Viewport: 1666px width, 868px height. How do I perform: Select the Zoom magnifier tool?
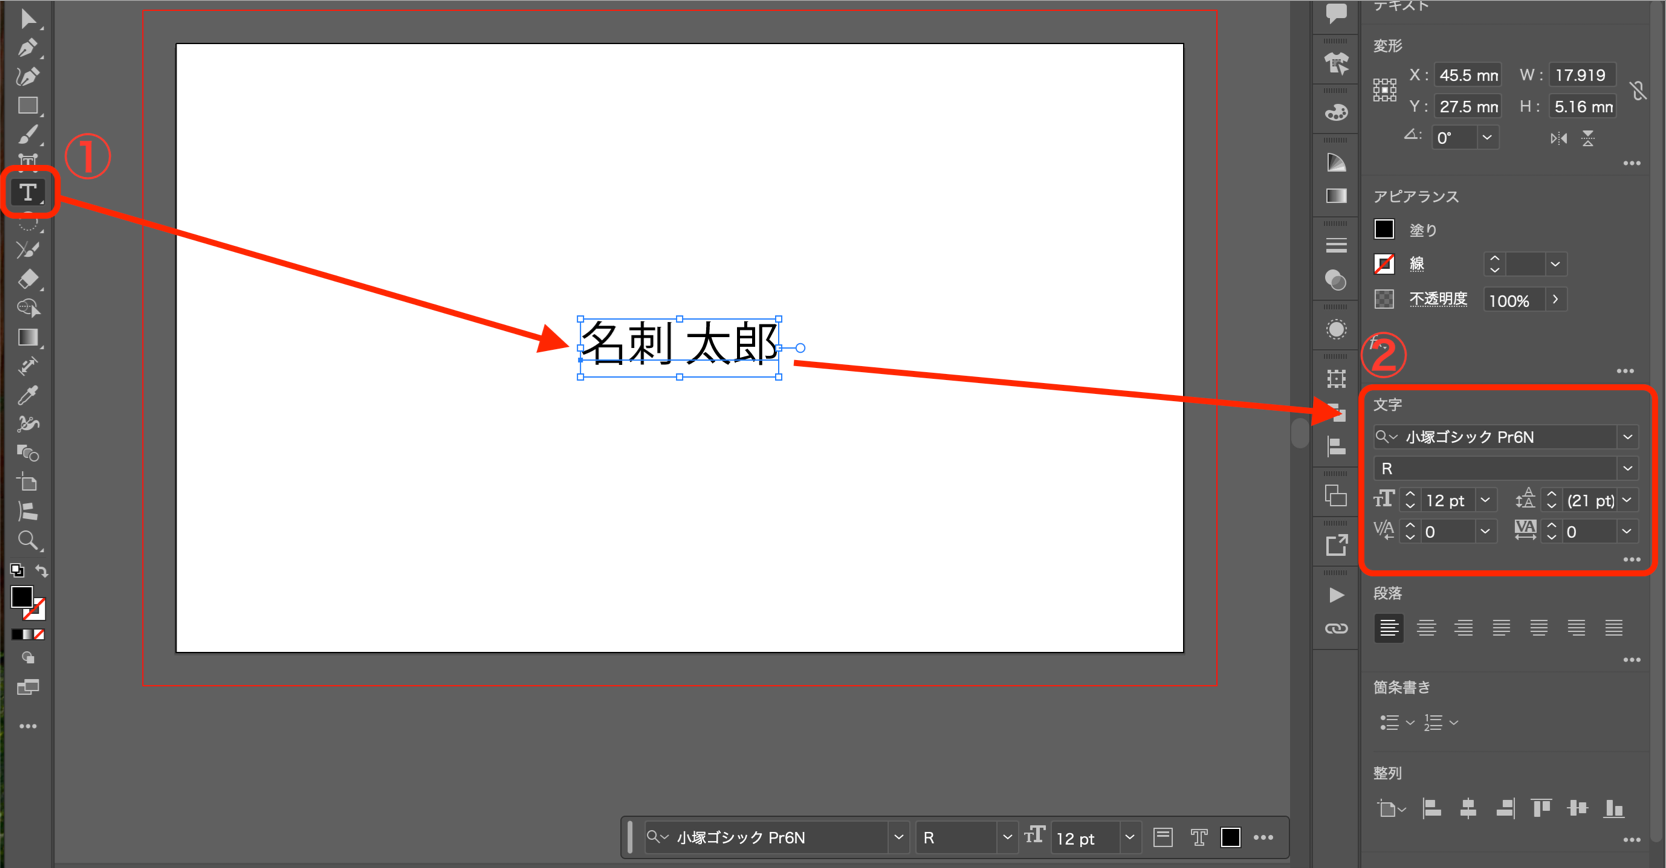click(x=28, y=541)
